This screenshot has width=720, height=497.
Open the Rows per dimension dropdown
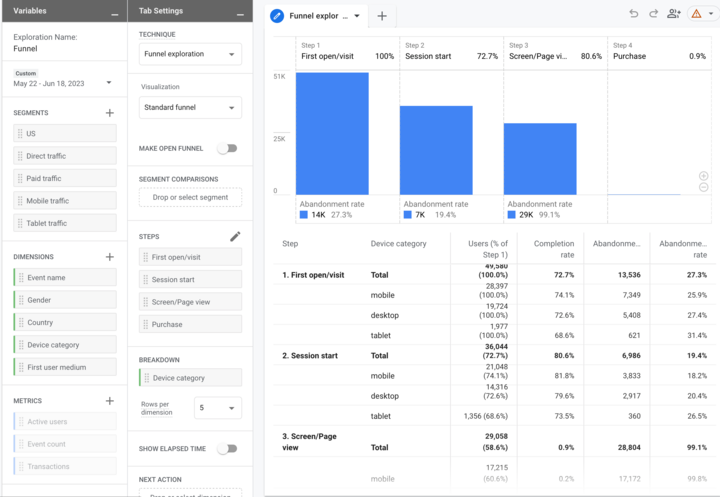tap(219, 407)
